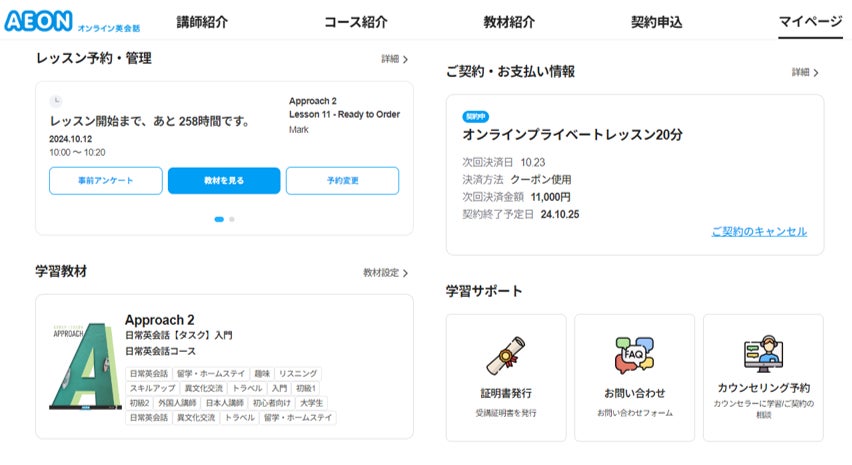Click the 留学・ホームステイ tag
Screen dimensions: 852x465
click(x=209, y=373)
